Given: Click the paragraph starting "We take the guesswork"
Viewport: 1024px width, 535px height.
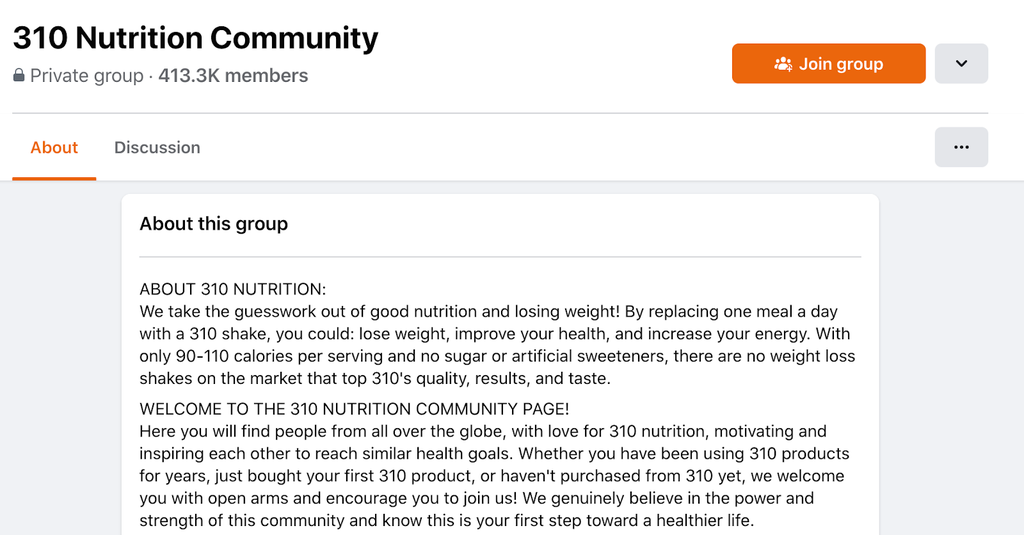Looking at the screenshot, I should pyautogui.click(x=498, y=345).
